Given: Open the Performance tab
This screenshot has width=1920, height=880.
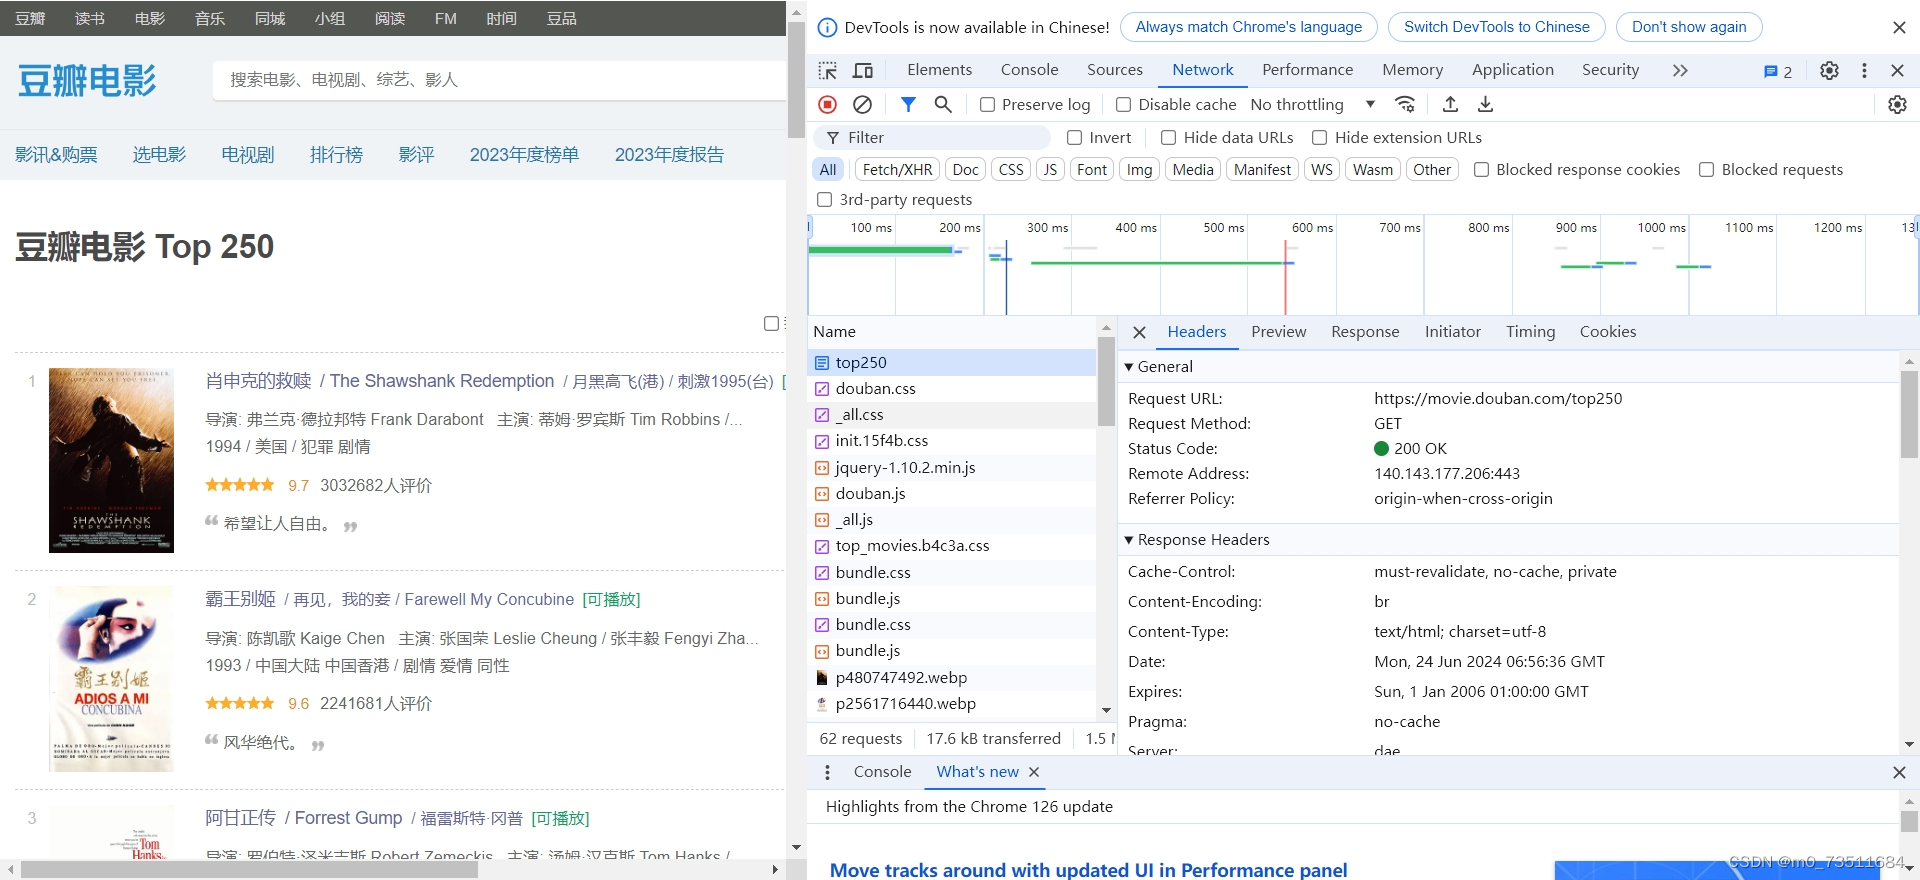Looking at the screenshot, I should pyautogui.click(x=1307, y=69).
